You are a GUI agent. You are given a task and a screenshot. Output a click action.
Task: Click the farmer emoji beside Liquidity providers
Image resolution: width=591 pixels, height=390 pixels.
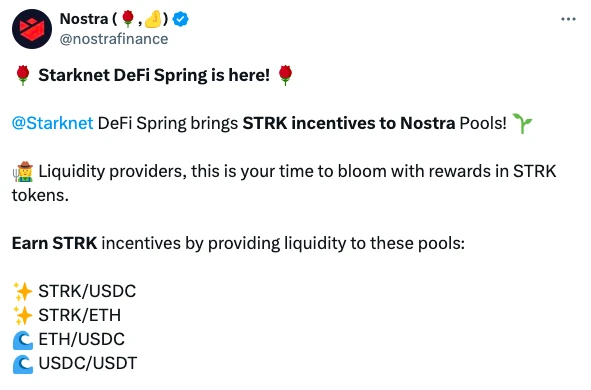click(23, 171)
